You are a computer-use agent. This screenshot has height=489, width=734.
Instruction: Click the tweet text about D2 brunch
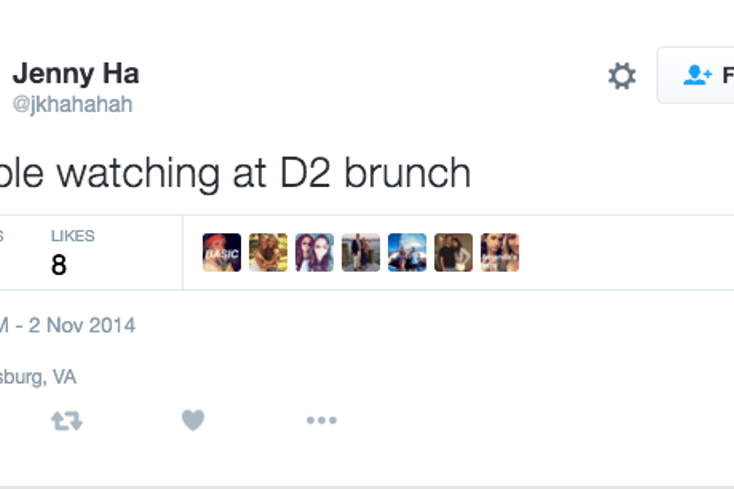coord(235,173)
